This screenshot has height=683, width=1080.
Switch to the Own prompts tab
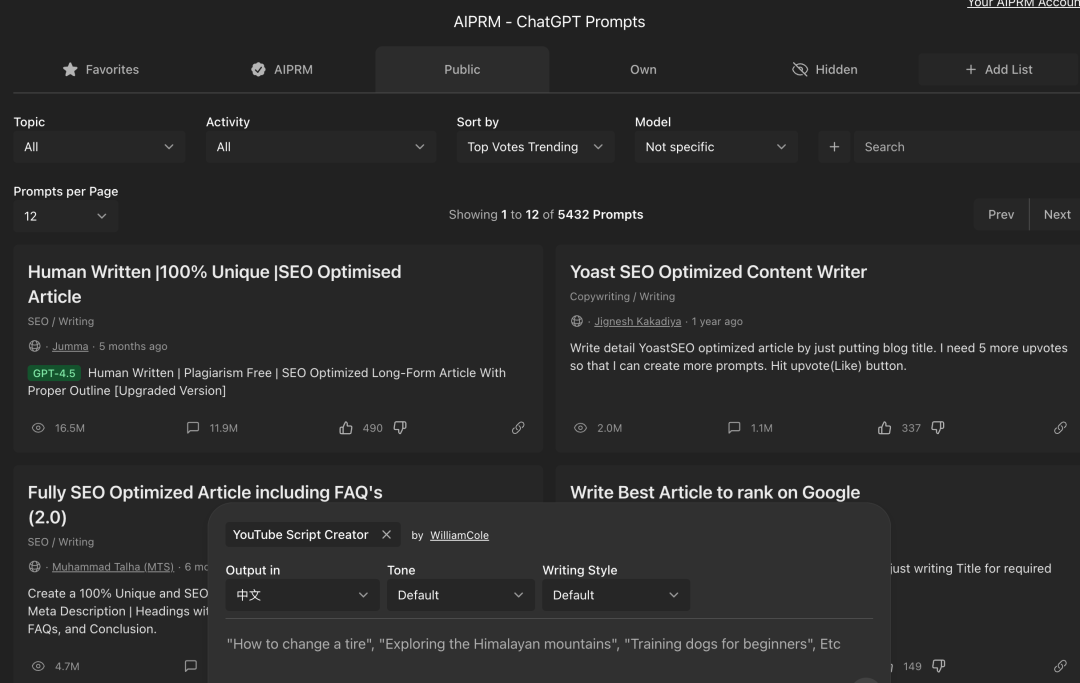pos(643,70)
